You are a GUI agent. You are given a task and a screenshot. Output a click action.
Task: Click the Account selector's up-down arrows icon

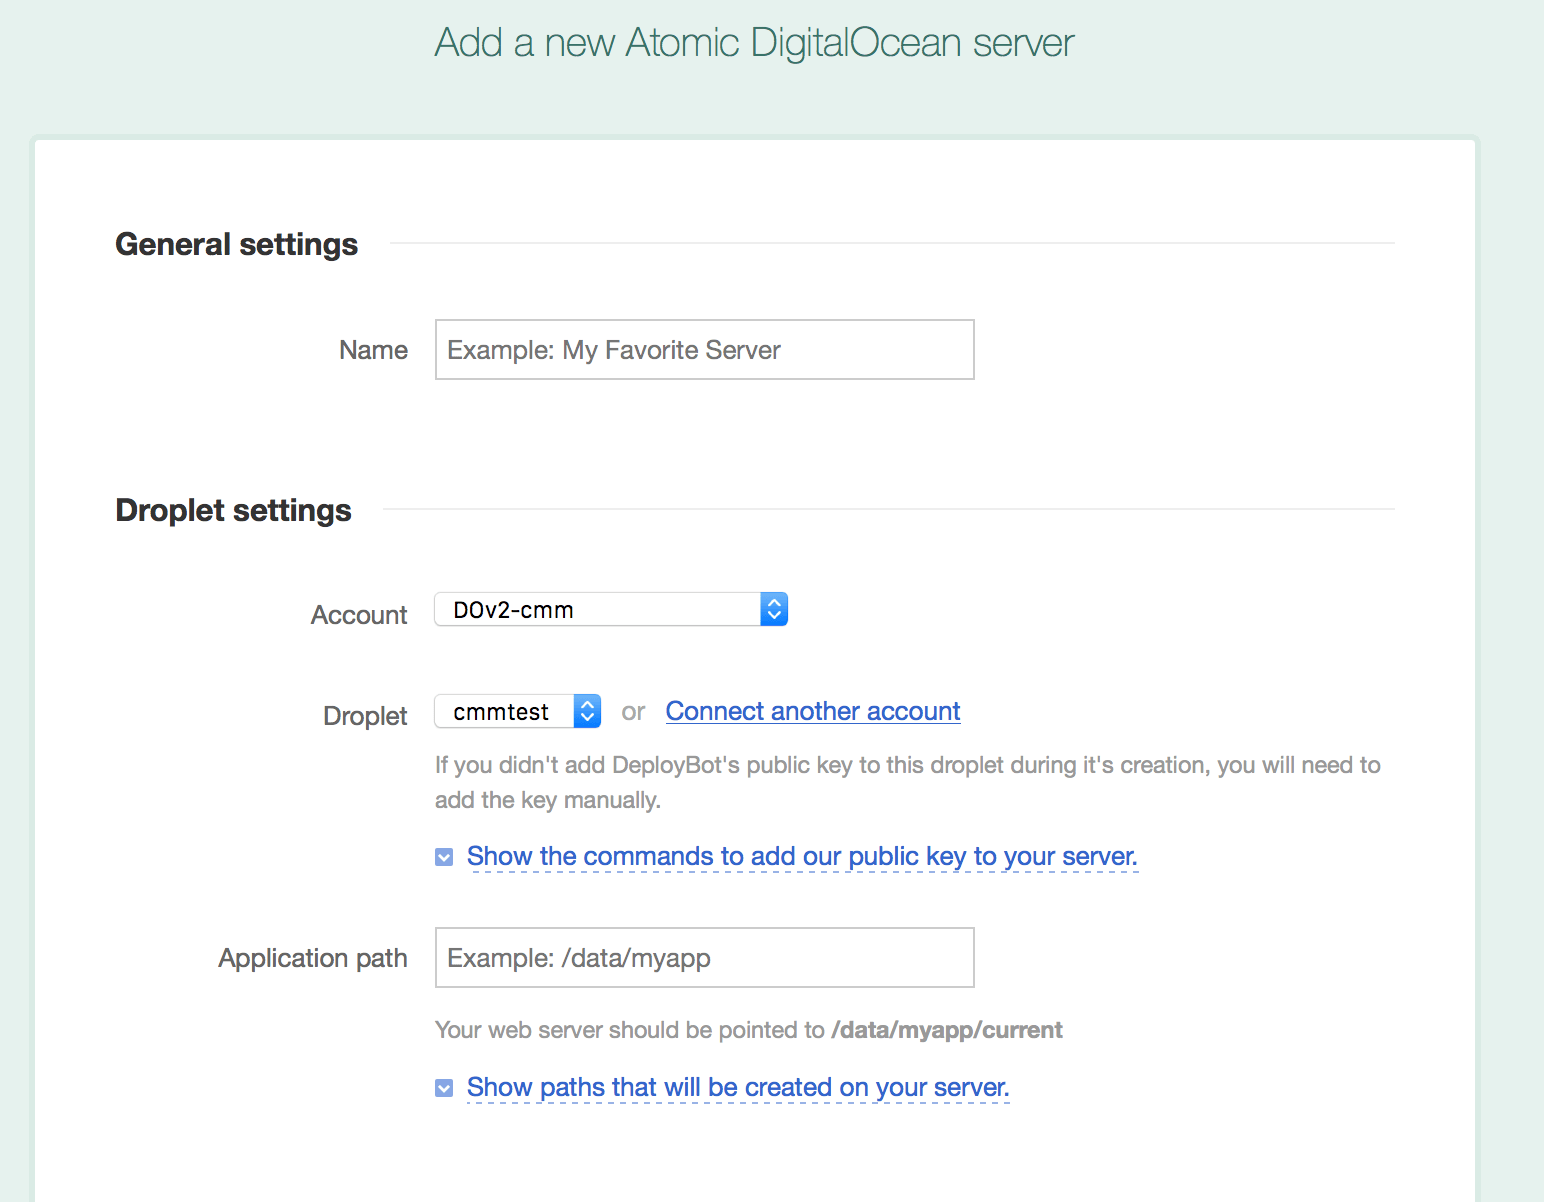[x=774, y=609]
